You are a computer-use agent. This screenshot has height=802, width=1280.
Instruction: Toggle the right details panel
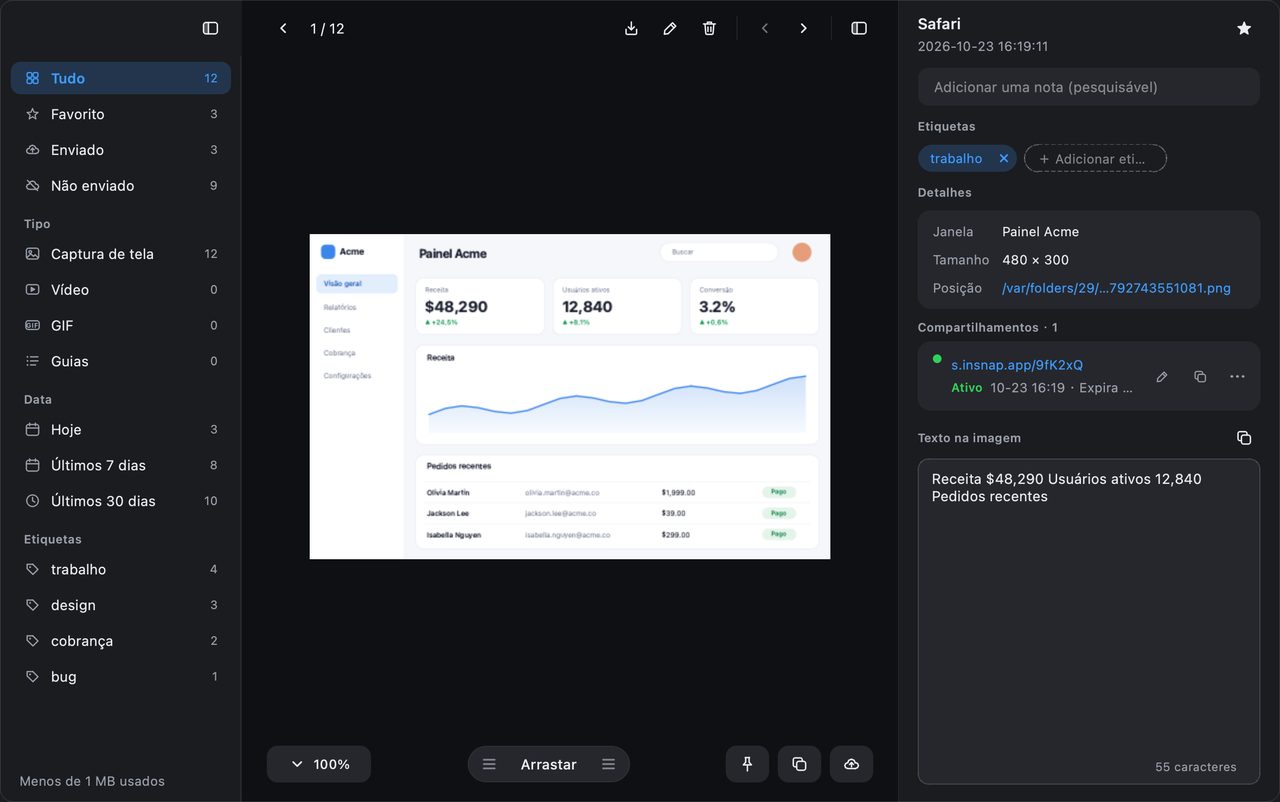859,29
